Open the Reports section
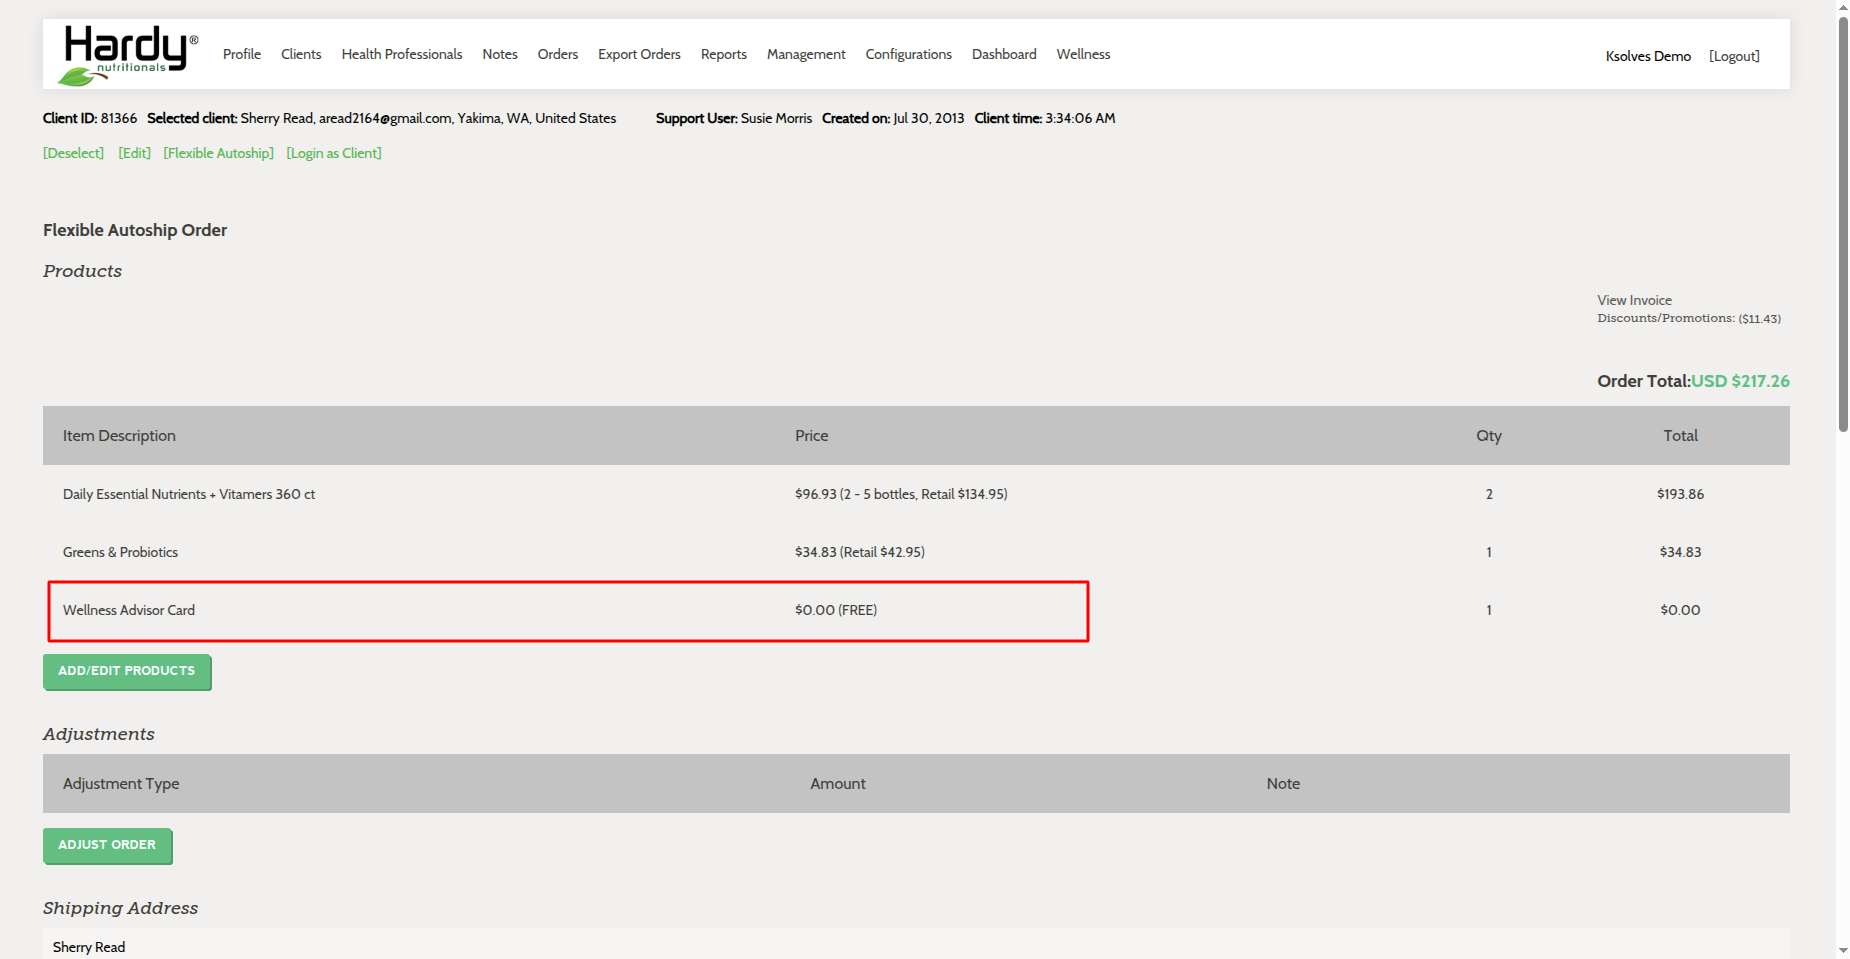Image resolution: width=1850 pixels, height=959 pixels. 723,54
